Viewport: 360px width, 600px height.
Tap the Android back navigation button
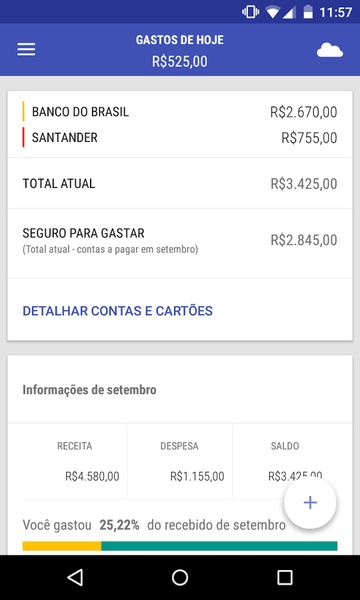(x=75, y=577)
